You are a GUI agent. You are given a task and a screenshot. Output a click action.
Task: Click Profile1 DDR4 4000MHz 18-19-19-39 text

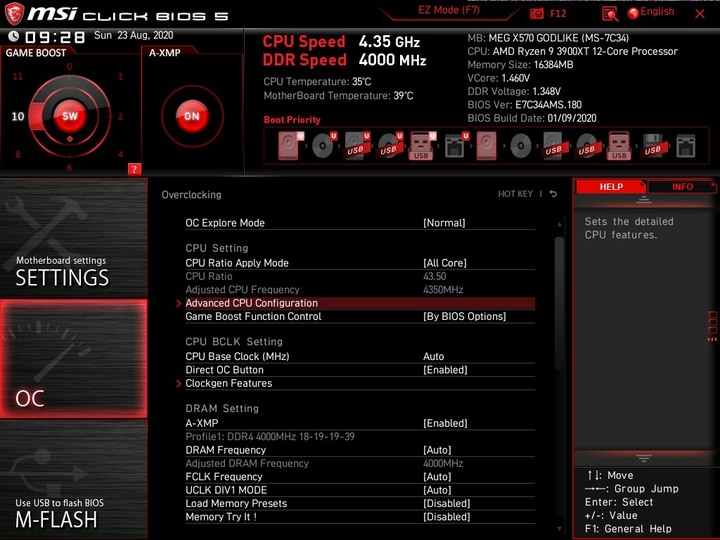click(x=270, y=436)
